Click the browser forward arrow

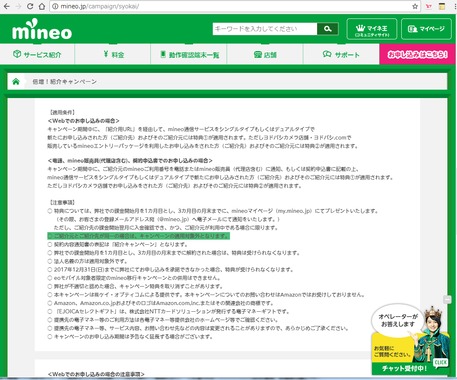[x=18, y=6]
